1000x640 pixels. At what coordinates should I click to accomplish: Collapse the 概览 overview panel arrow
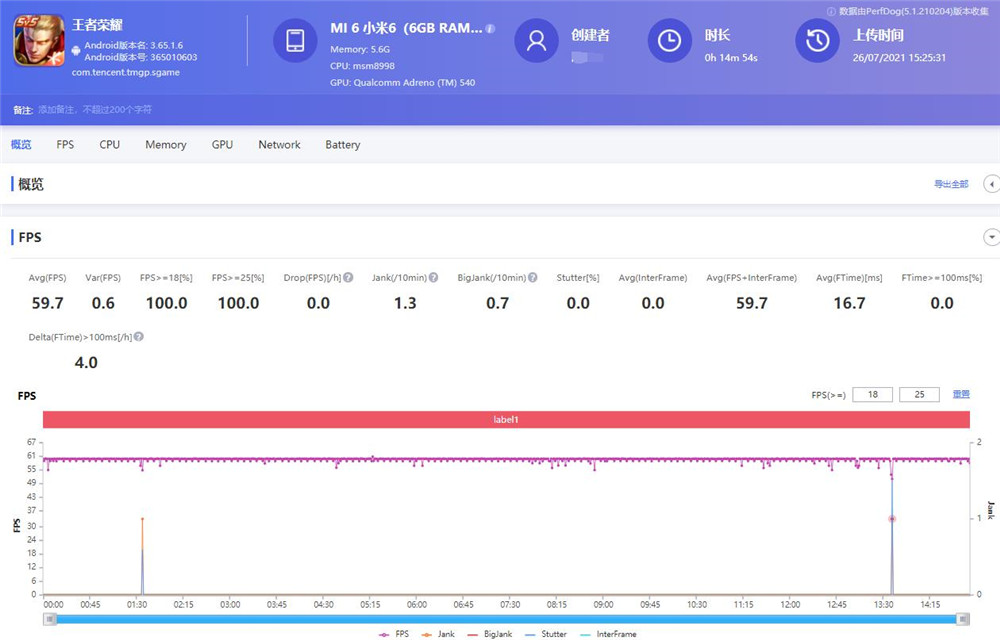(x=991, y=184)
